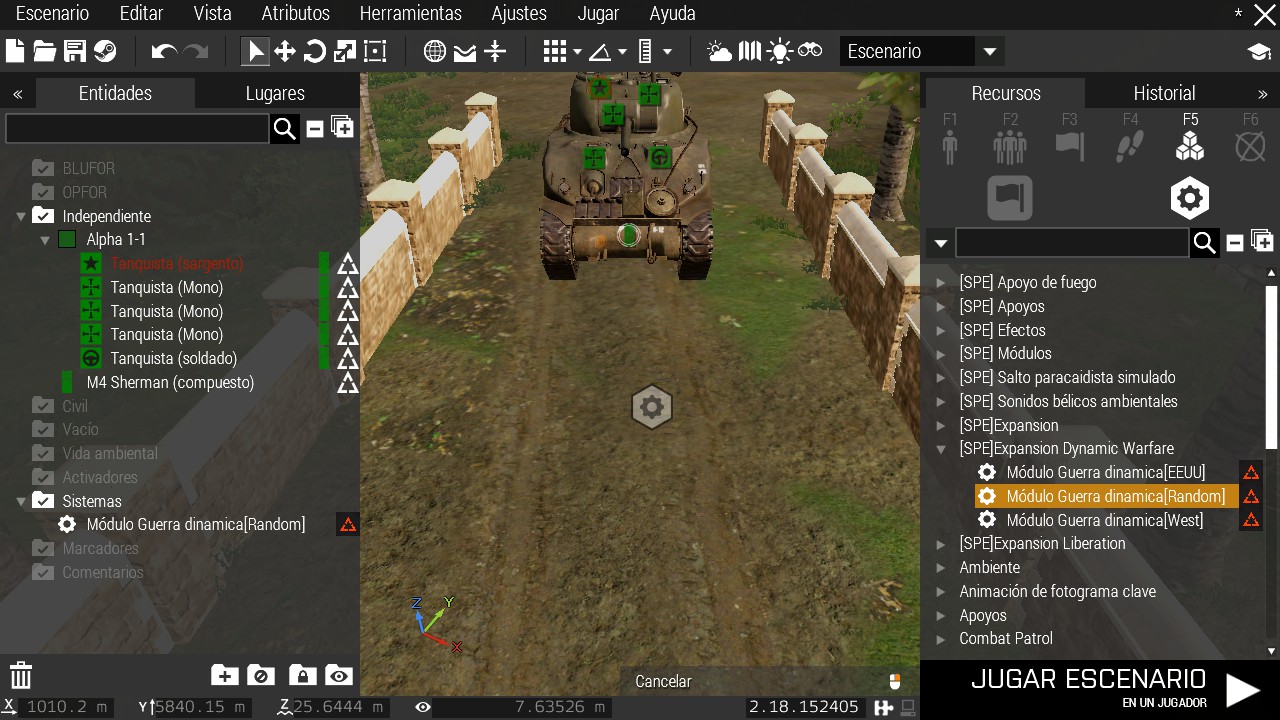Click JUGAR ESCENARIO button

1100,689
